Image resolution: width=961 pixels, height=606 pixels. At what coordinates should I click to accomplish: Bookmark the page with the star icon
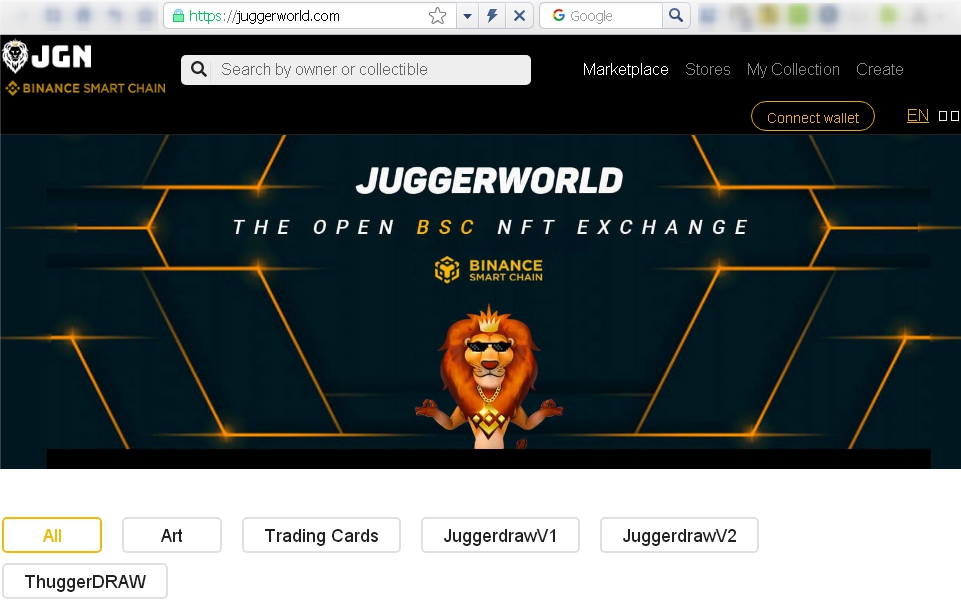click(437, 16)
